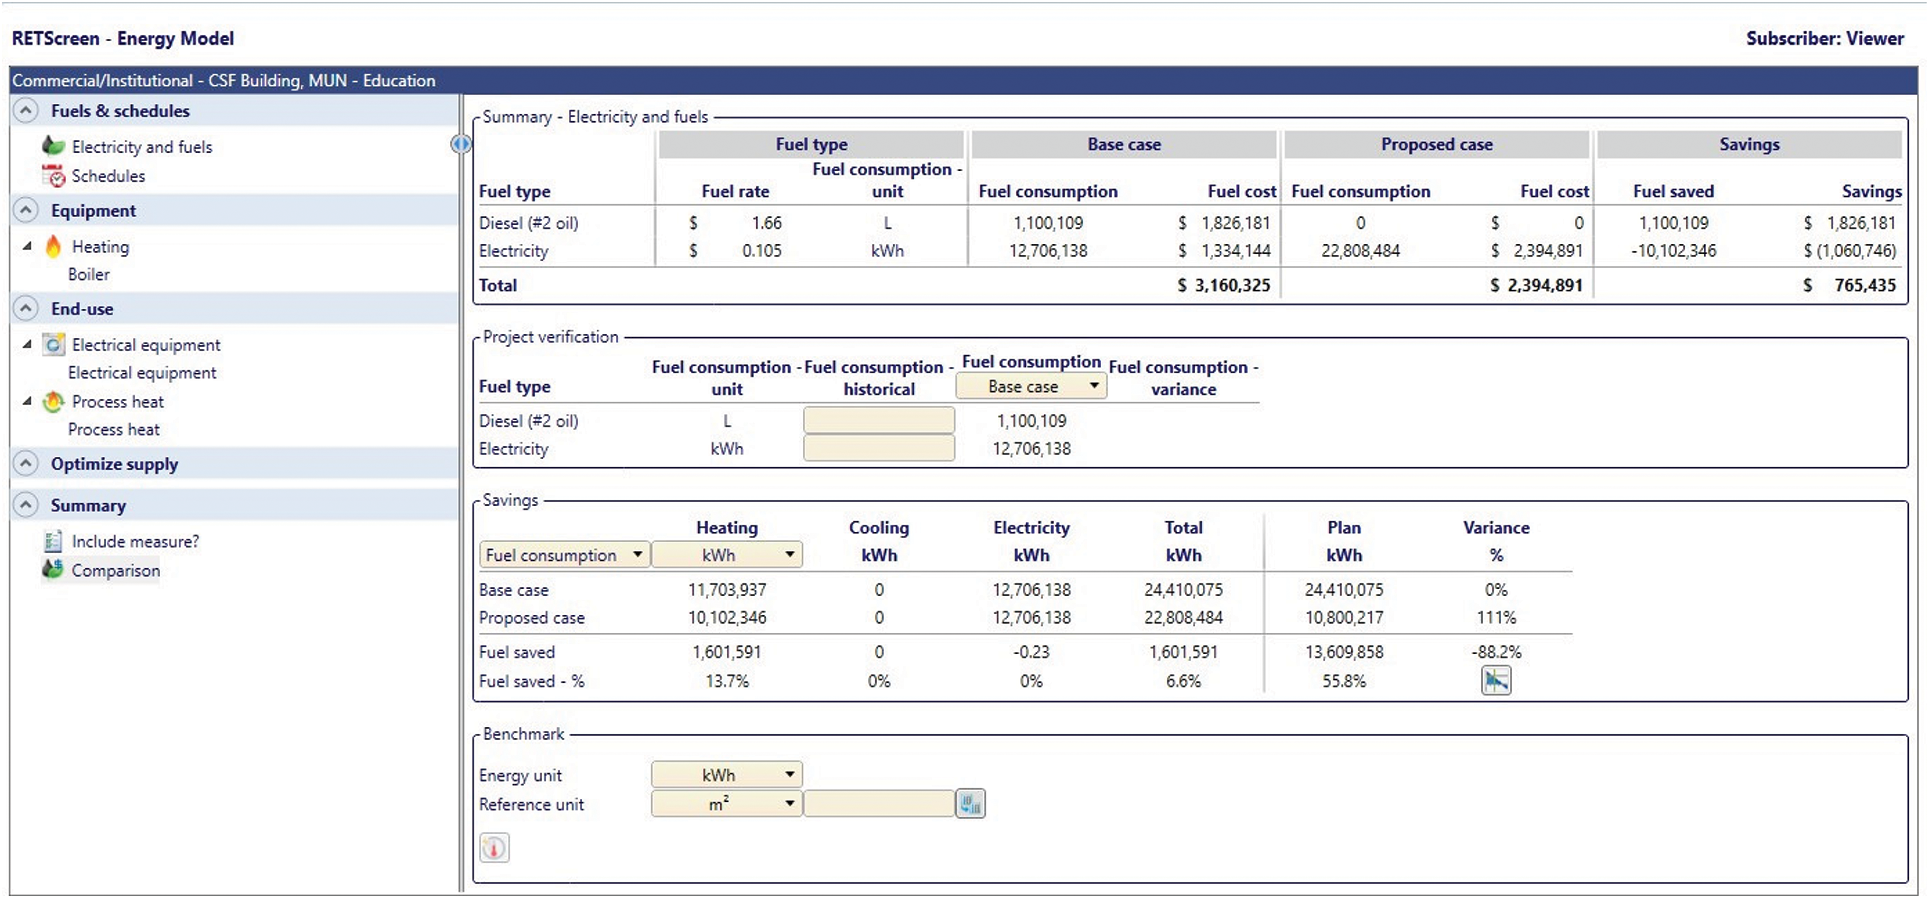Click the reference unit calculator icon
Screen dimensions: 1930x899
coord(970,804)
